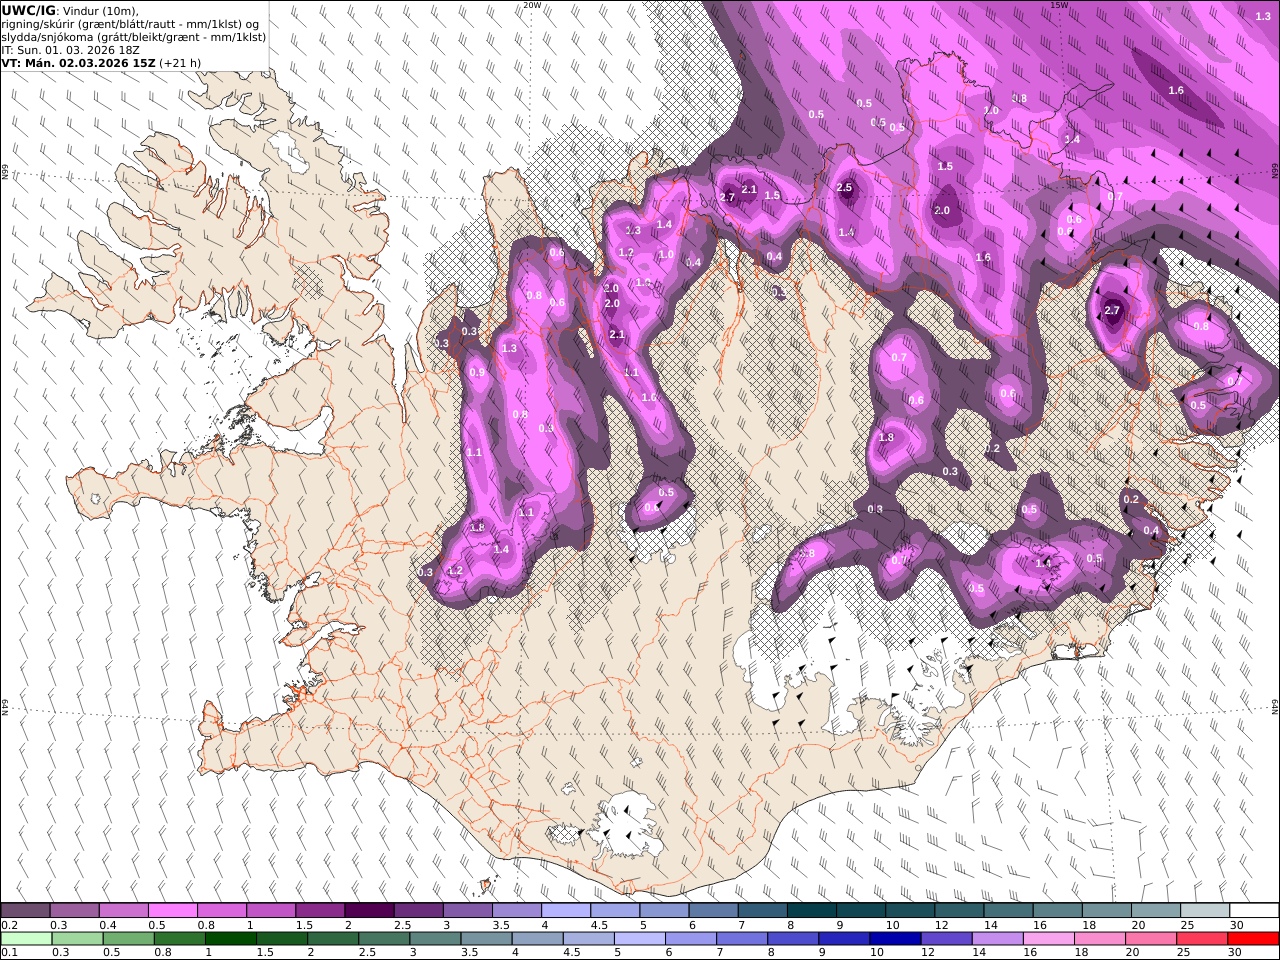The image size is (1280, 960).
Task: Pick the green 0.5 swatch in lower legend
Action: pyautogui.click(x=128, y=938)
